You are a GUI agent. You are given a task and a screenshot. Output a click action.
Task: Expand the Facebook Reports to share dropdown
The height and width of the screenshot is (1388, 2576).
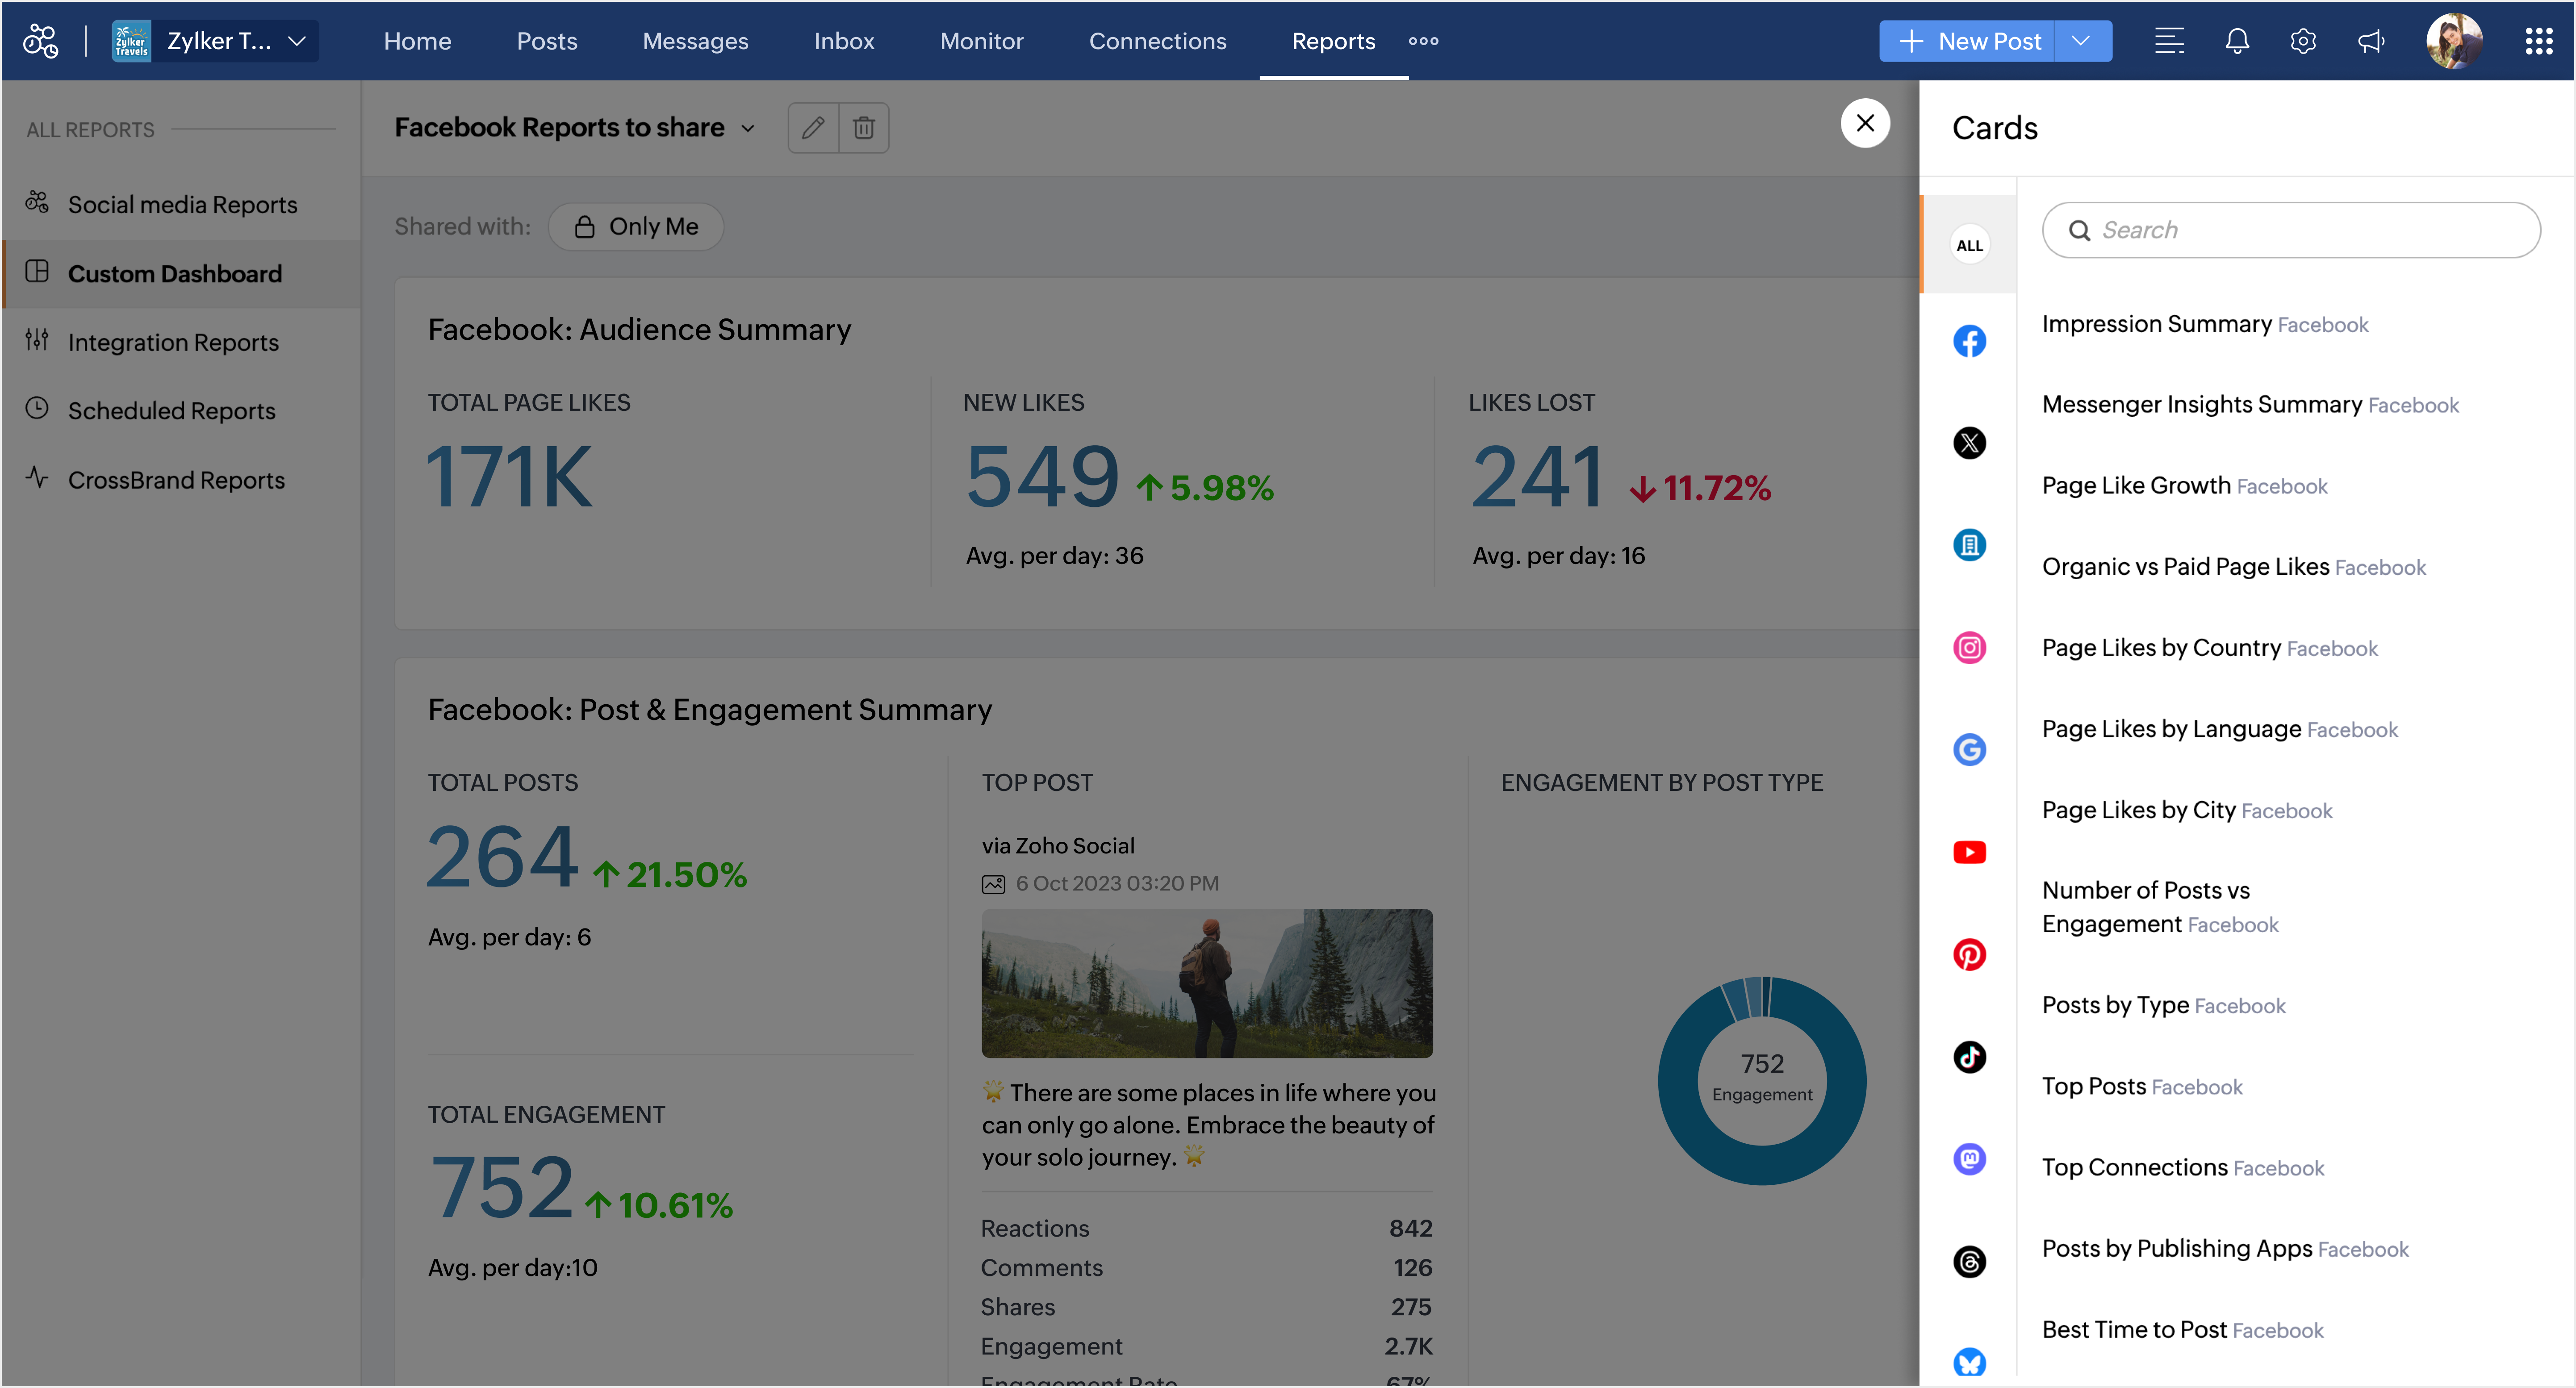pos(748,128)
